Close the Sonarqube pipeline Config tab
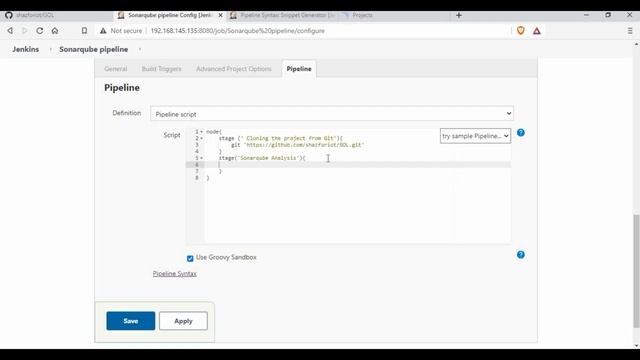The height and width of the screenshot is (360, 640). 220,15
